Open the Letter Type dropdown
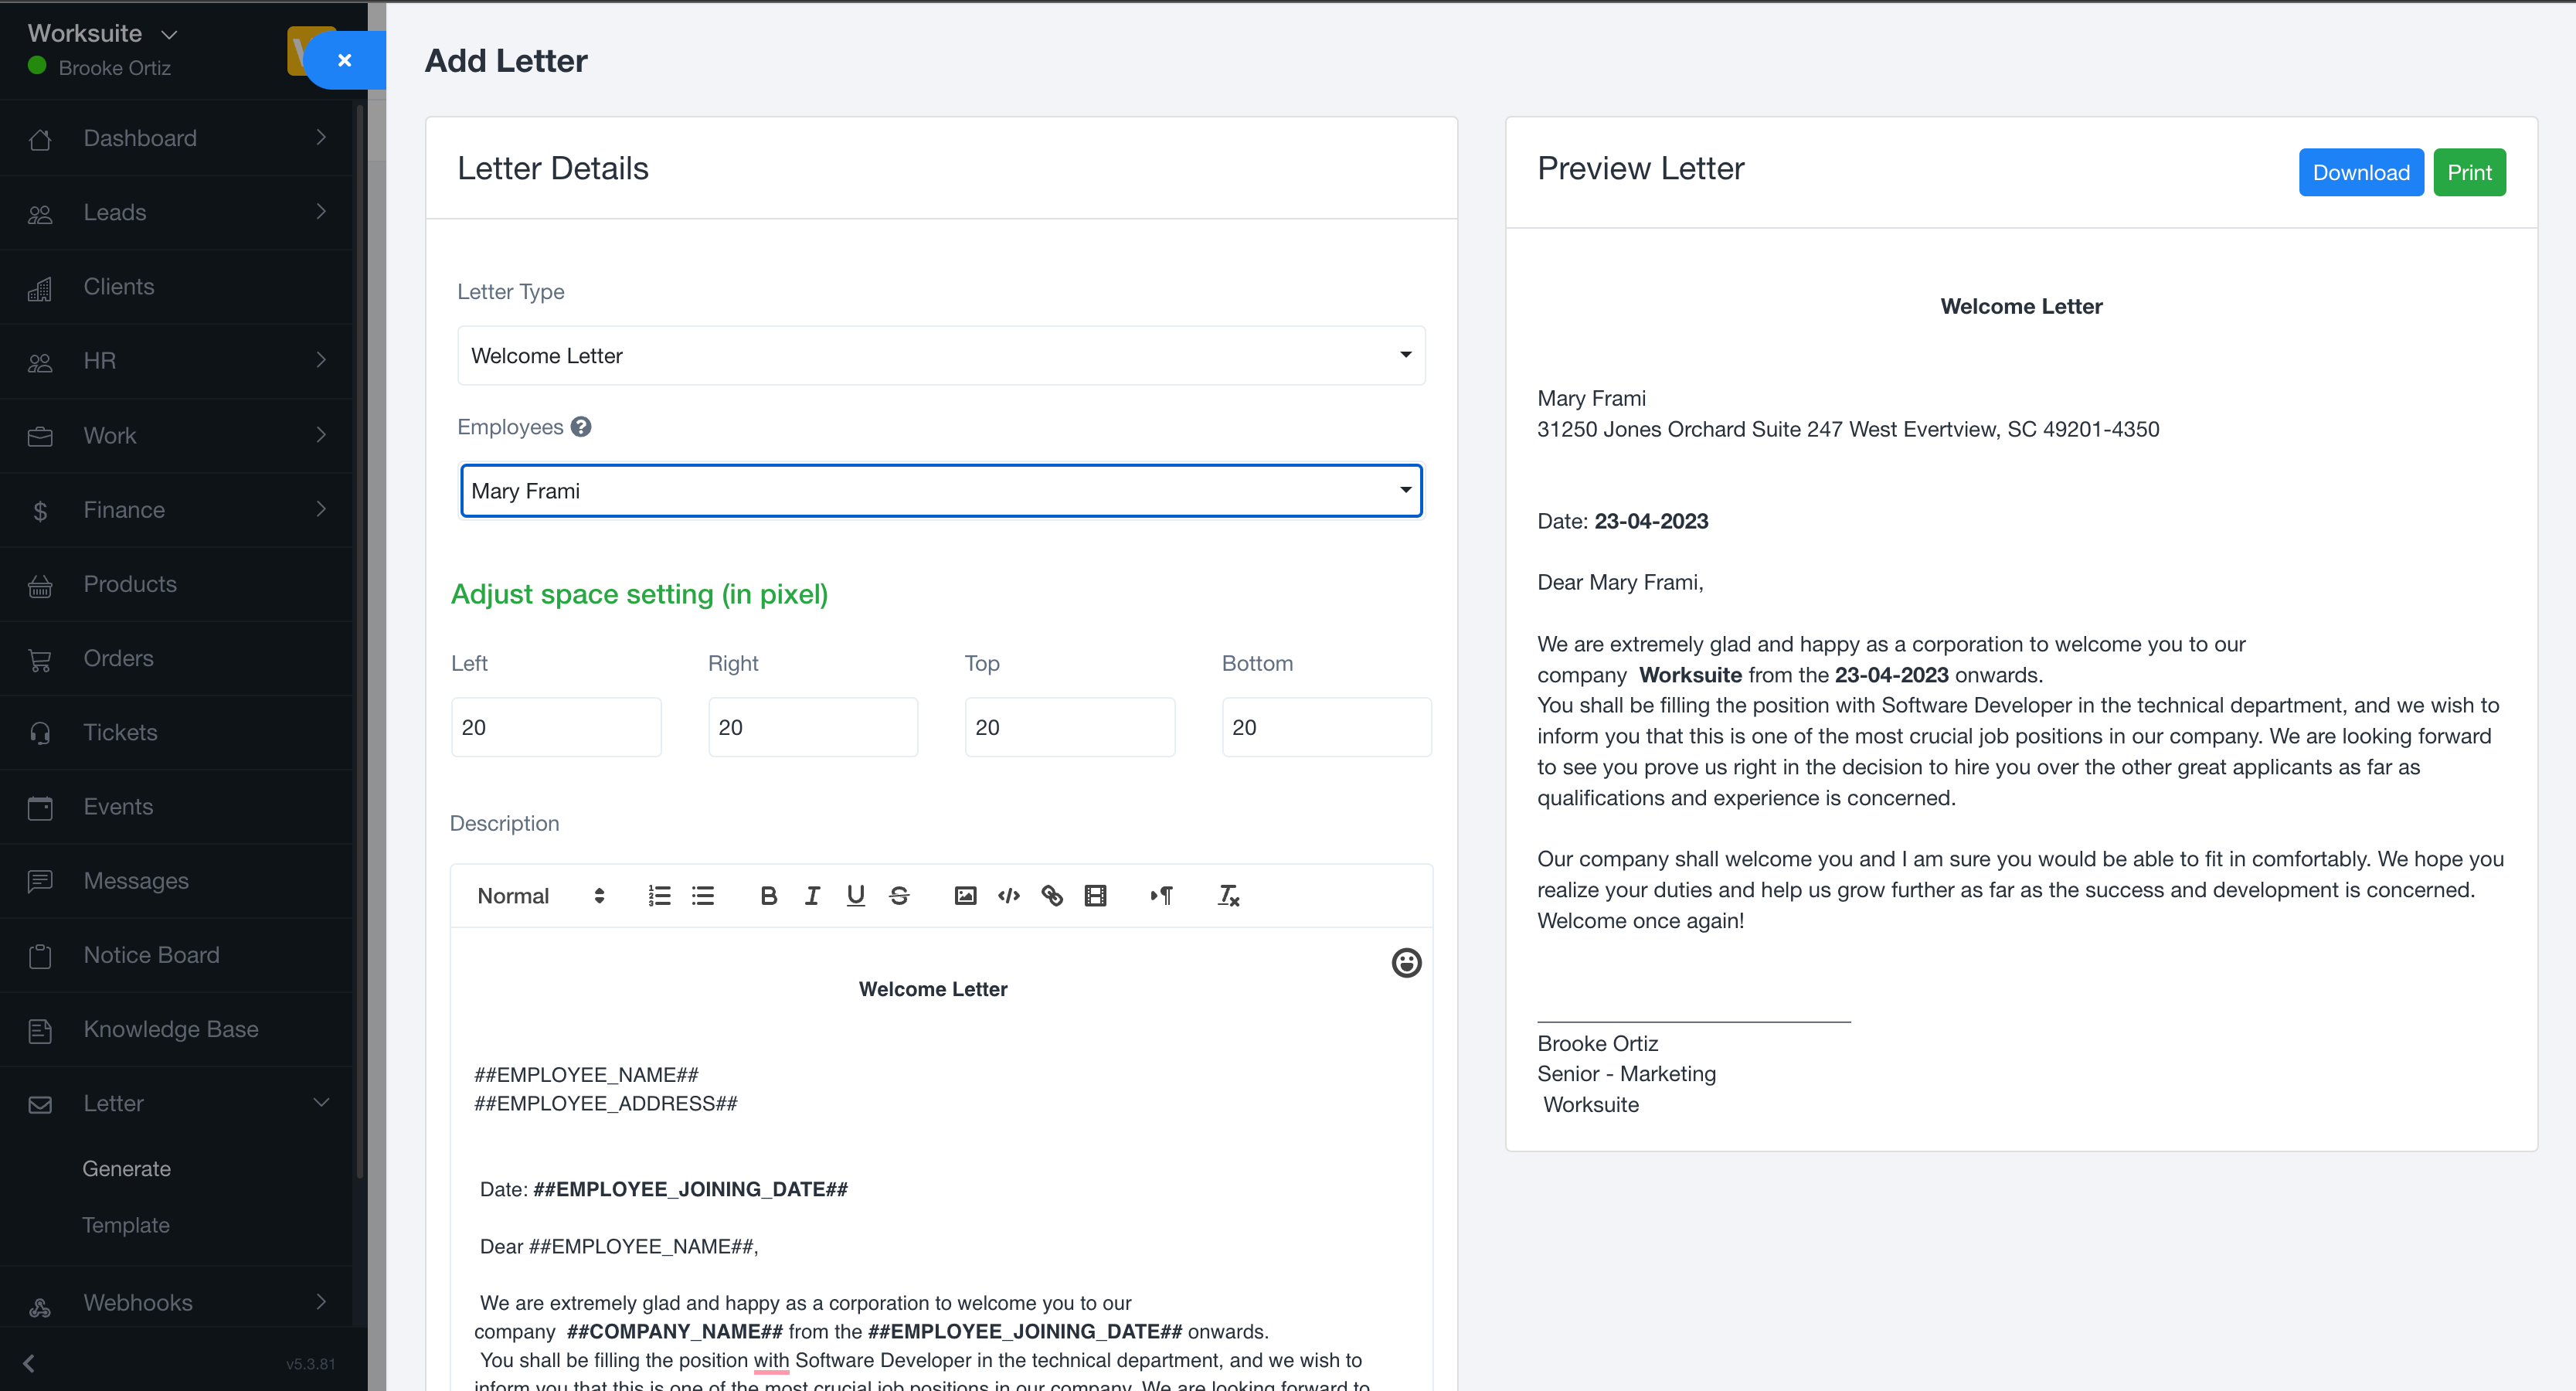Screen dimensions: 2576x1391 pyautogui.click(x=940, y=355)
